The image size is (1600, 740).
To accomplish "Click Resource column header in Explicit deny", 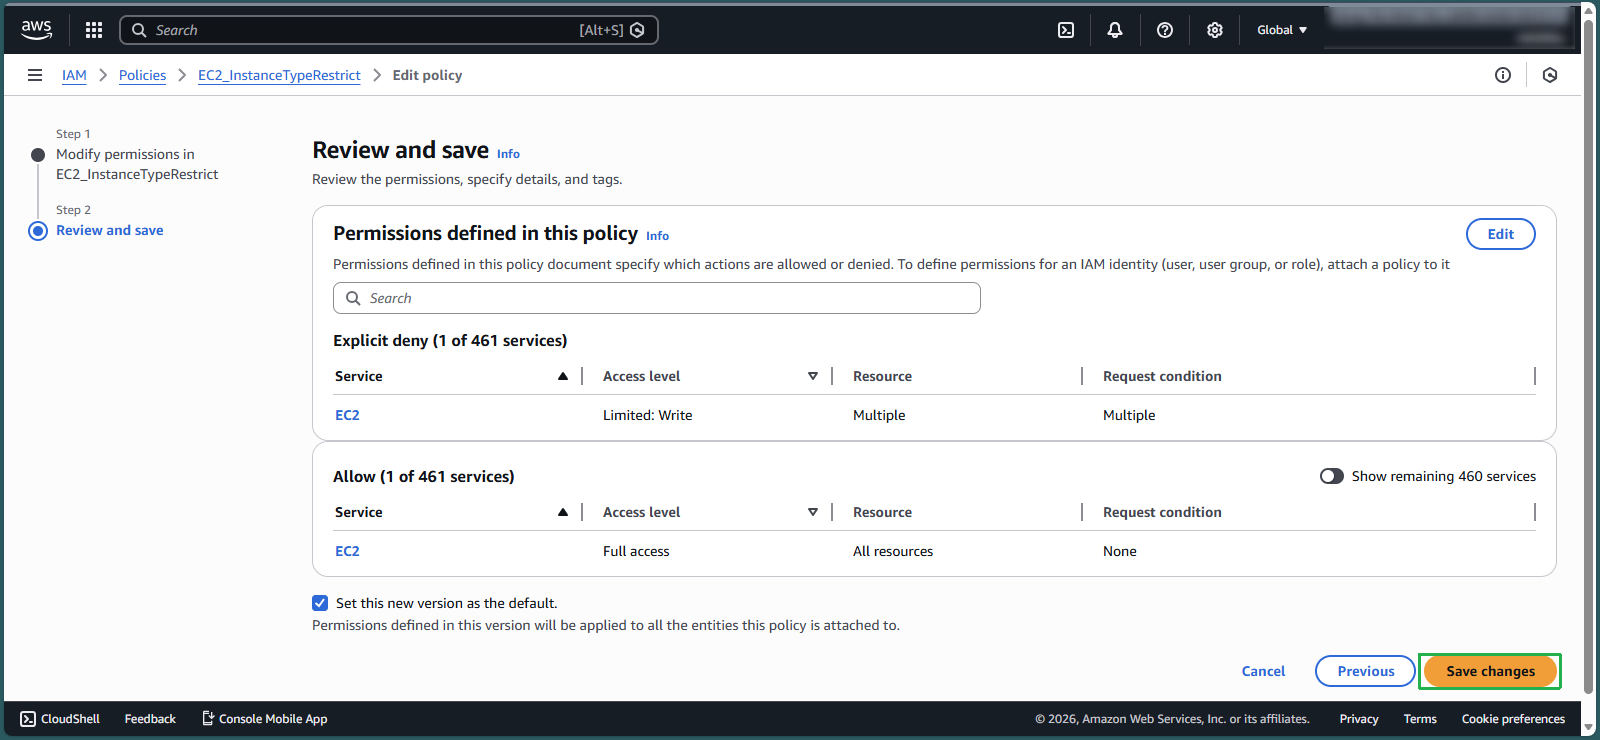I will tap(882, 376).
